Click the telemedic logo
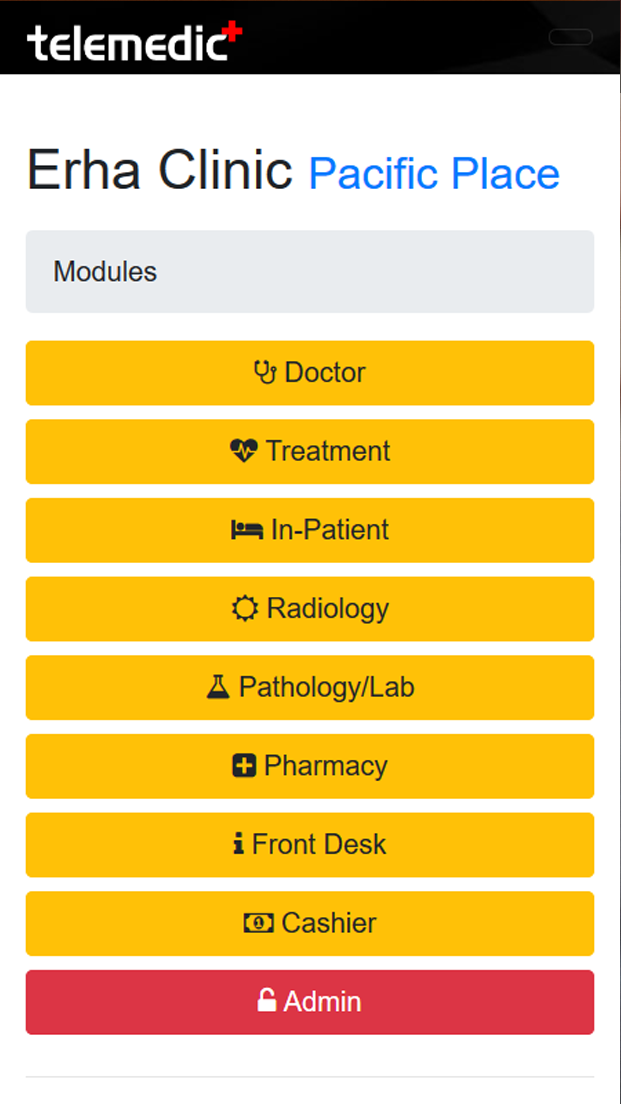This screenshot has width=621, height=1104. [134, 43]
